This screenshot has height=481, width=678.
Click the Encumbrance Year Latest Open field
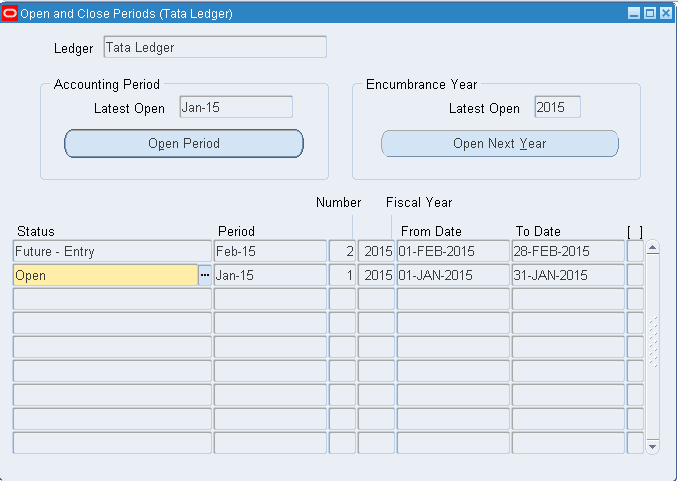556,107
